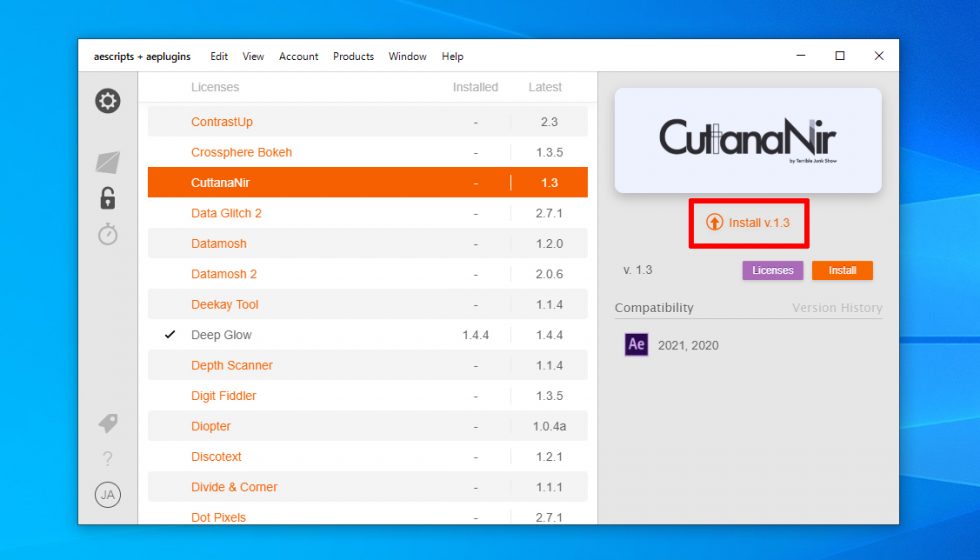Open the Window menu
This screenshot has height=560, width=980.
[408, 56]
